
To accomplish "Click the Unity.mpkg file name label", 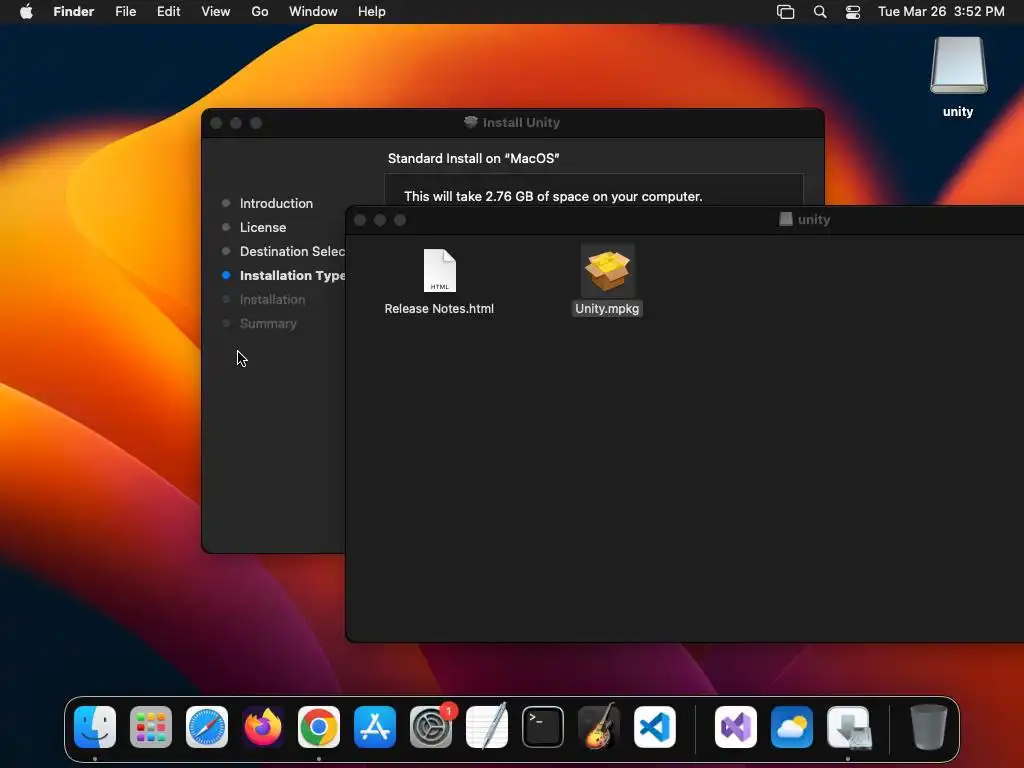I will 607,309.
